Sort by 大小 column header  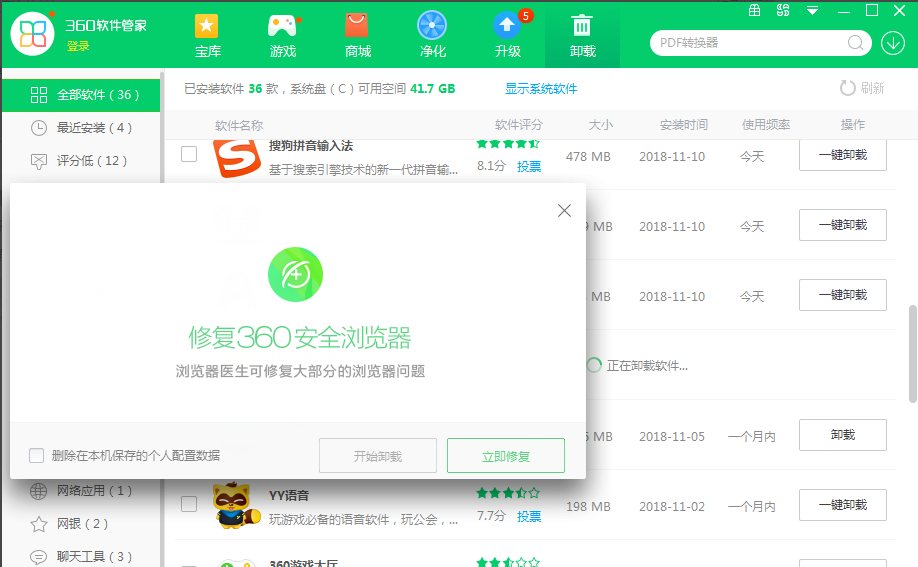[601, 125]
